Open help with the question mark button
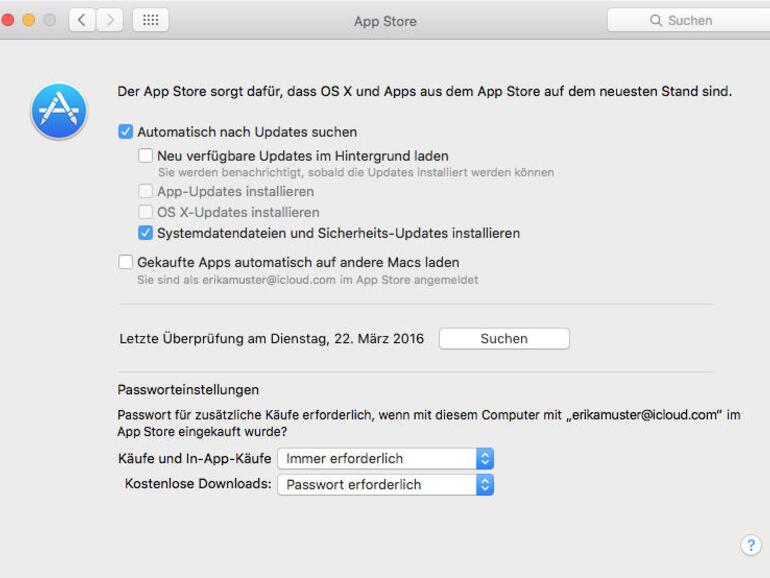Viewport: 770px width, 578px height. 750,545
